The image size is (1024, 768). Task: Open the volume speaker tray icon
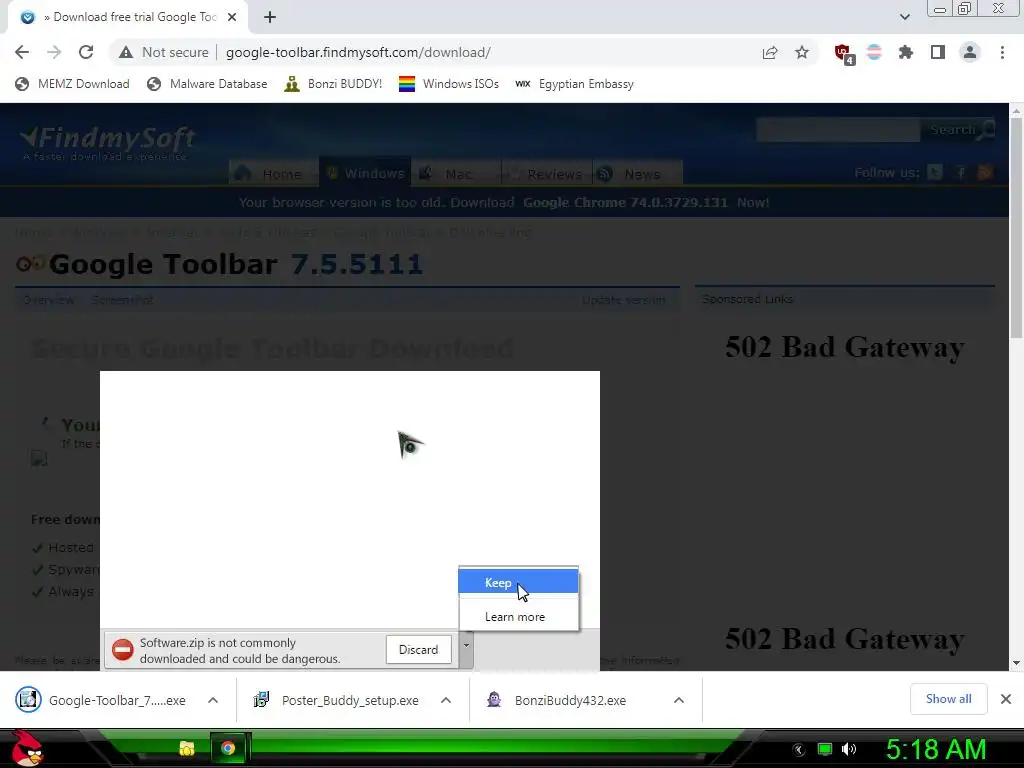[849, 749]
